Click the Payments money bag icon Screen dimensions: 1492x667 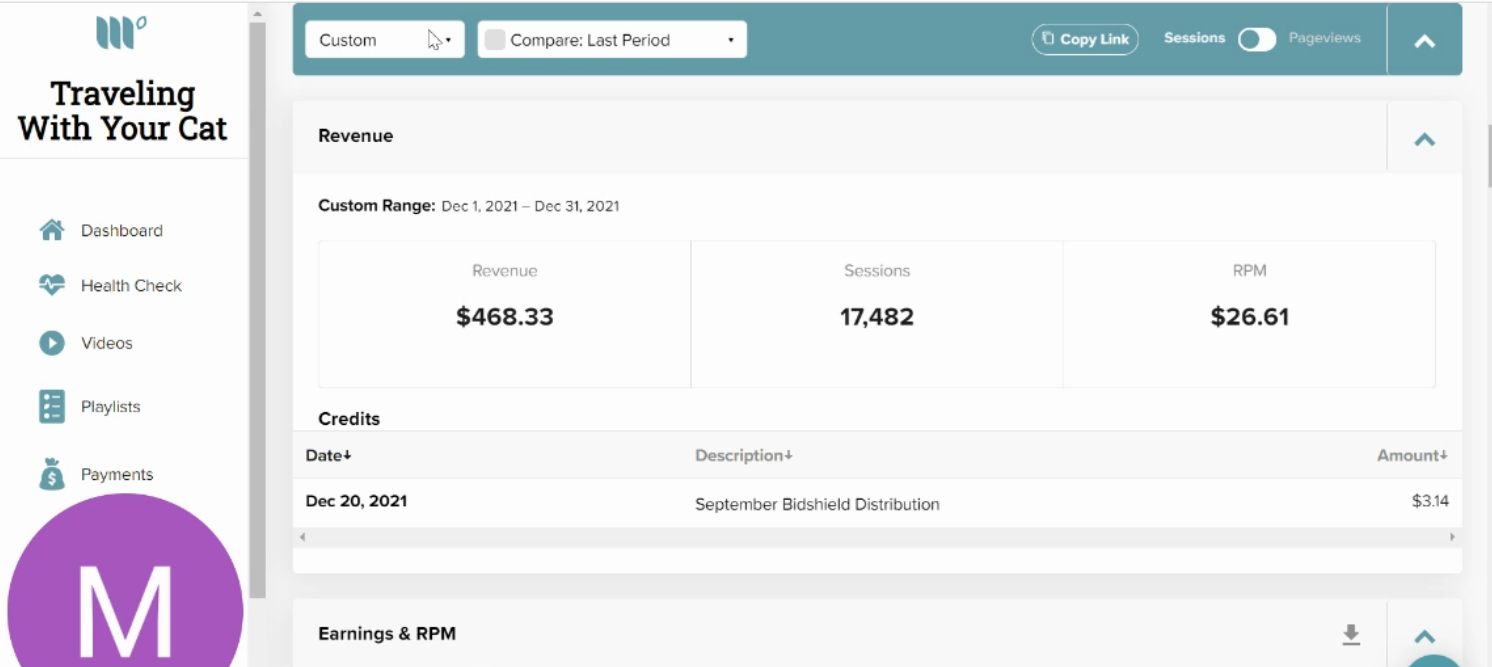[52, 474]
